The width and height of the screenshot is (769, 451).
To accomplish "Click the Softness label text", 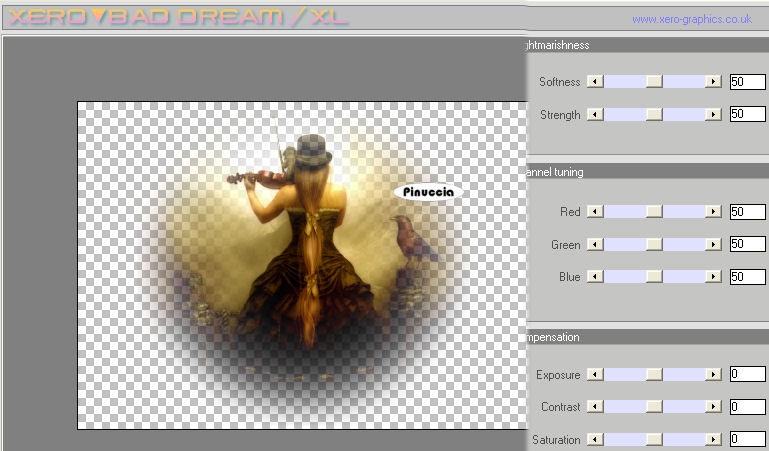I will pos(560,81).
